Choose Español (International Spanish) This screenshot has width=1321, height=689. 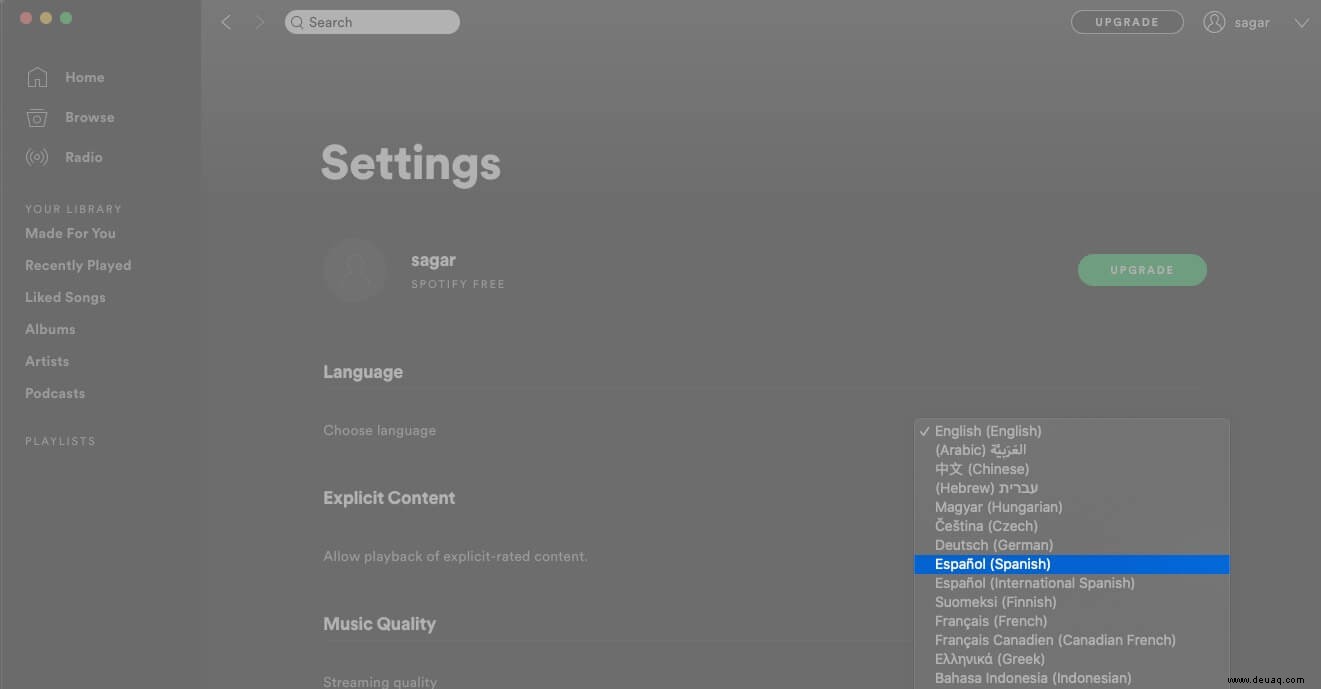point(1072,583)
